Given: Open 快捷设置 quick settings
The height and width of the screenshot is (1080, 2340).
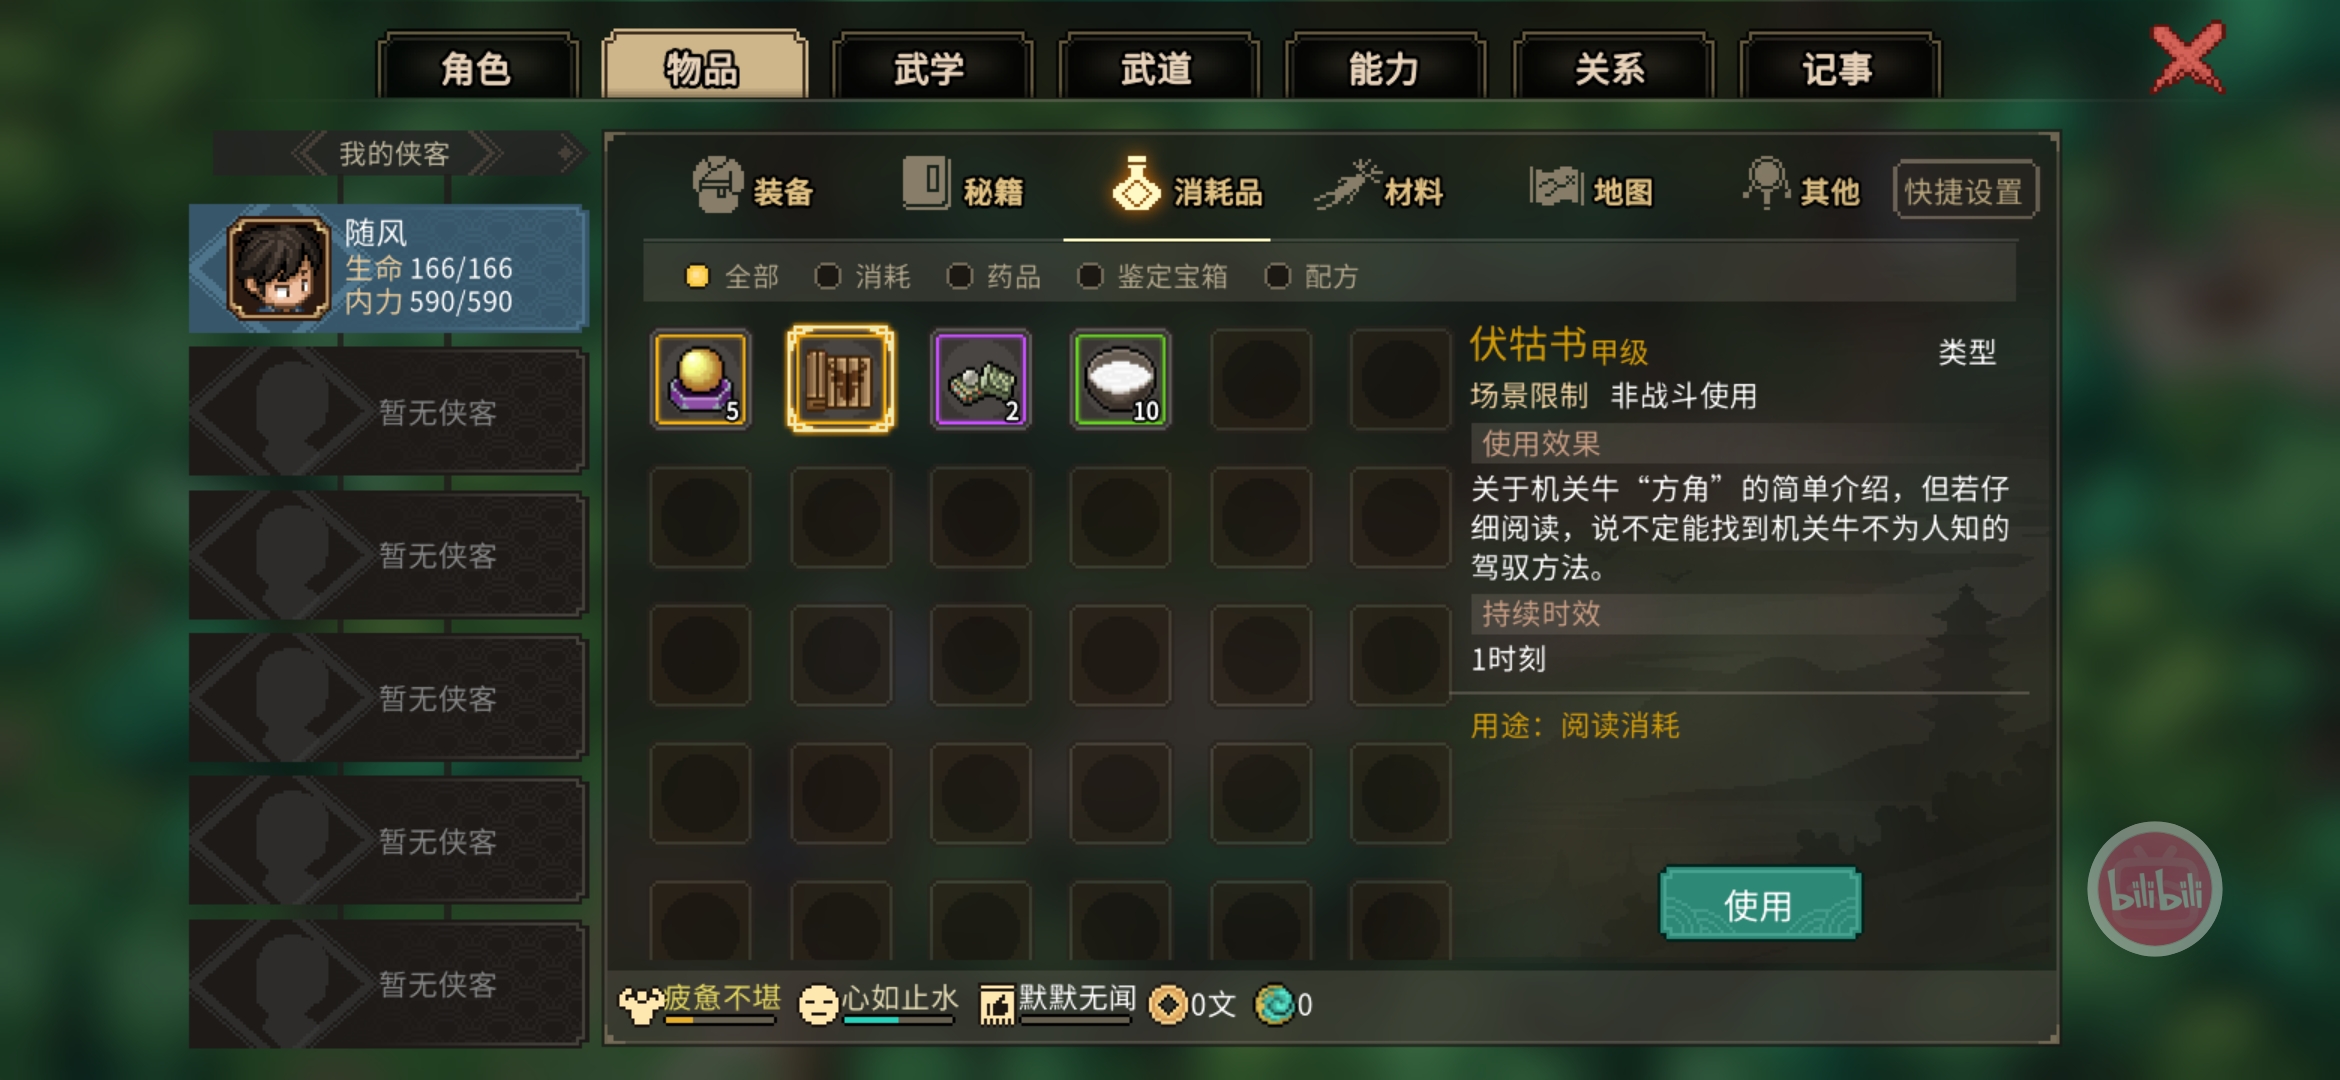Looking at the screenshot, I should tap(1964, 190).
